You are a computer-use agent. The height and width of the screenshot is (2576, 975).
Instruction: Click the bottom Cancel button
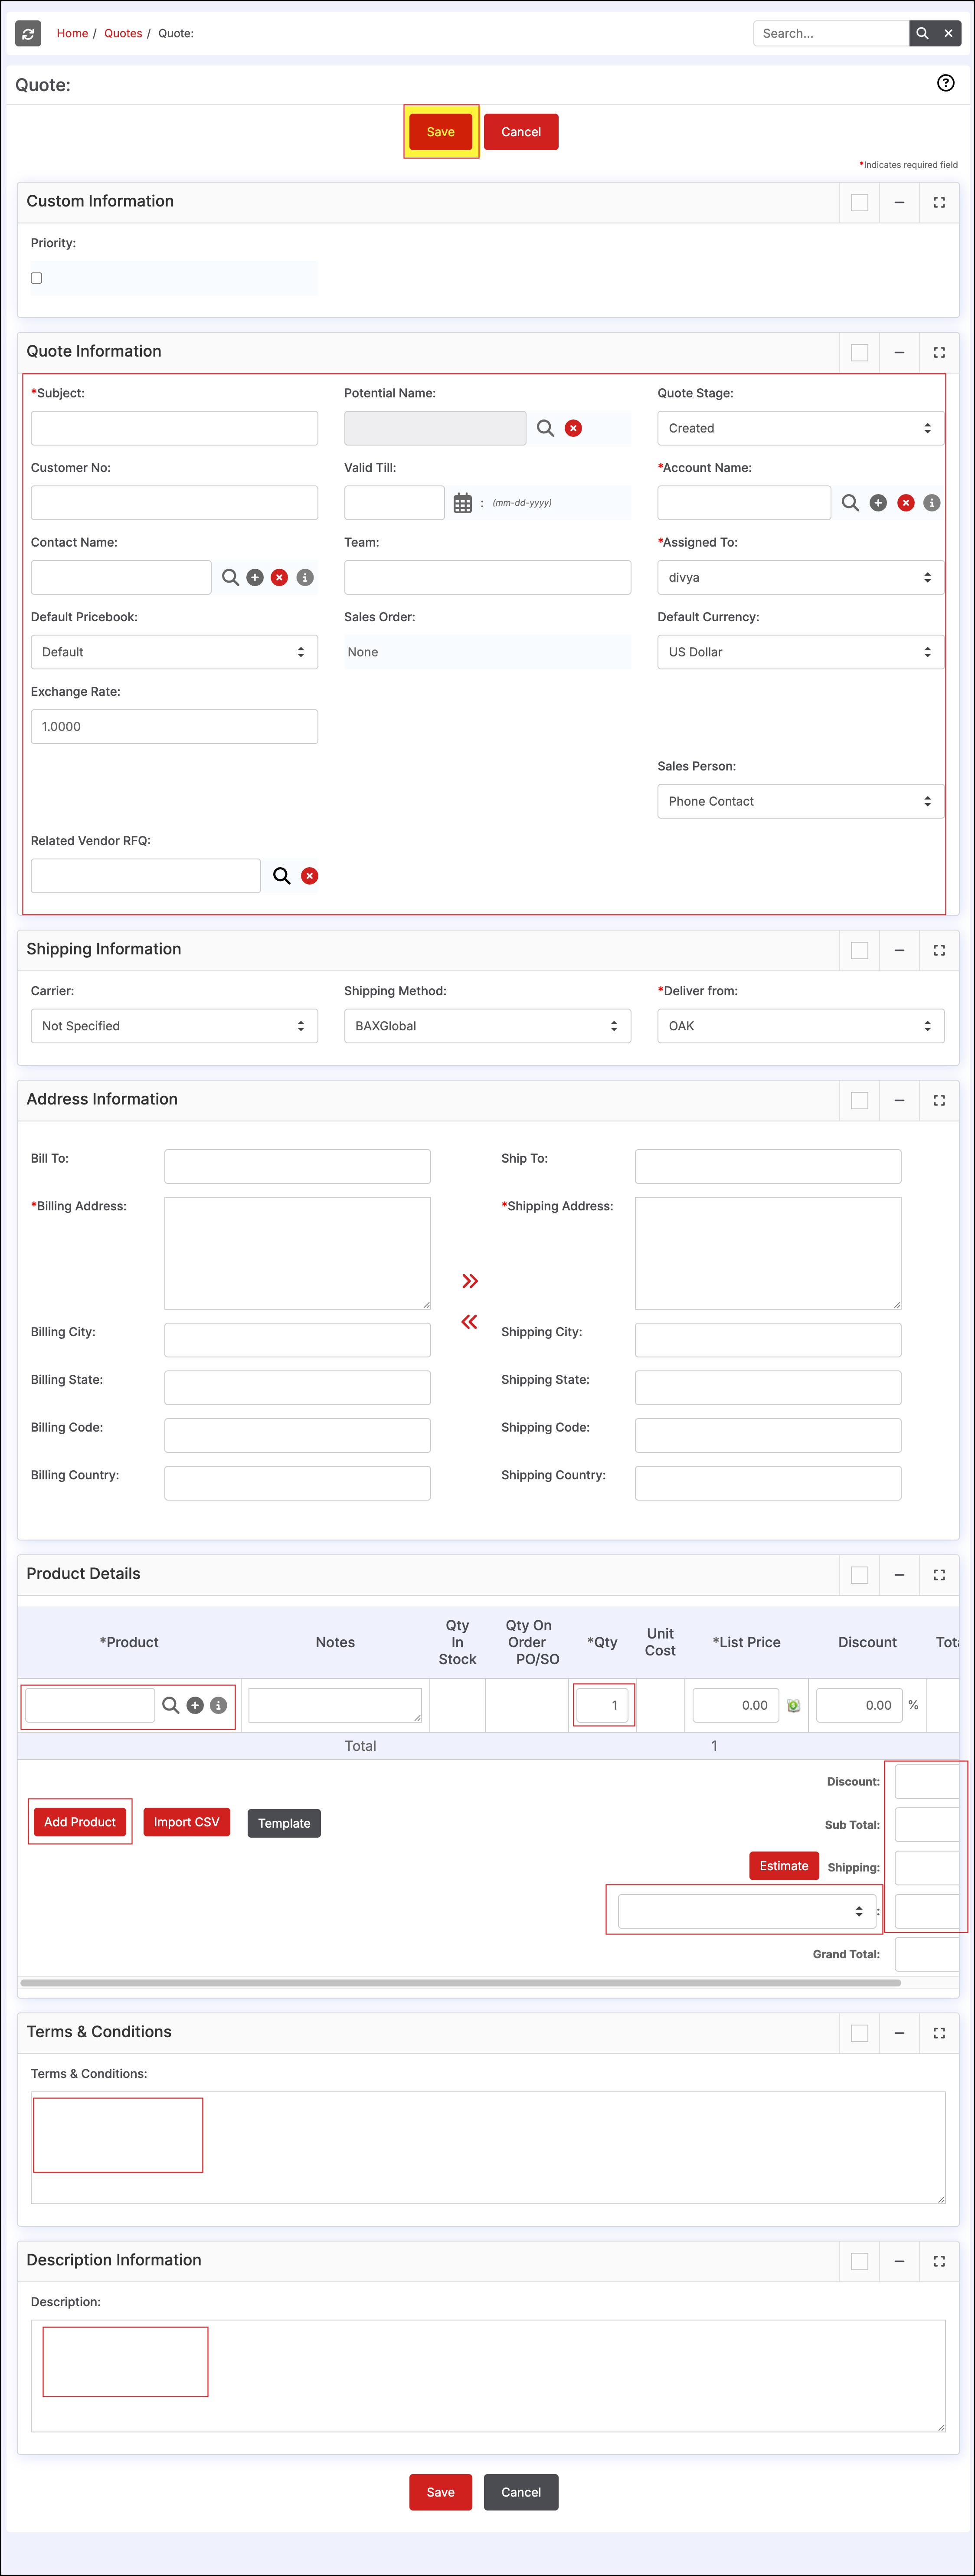click(521, 2492)
